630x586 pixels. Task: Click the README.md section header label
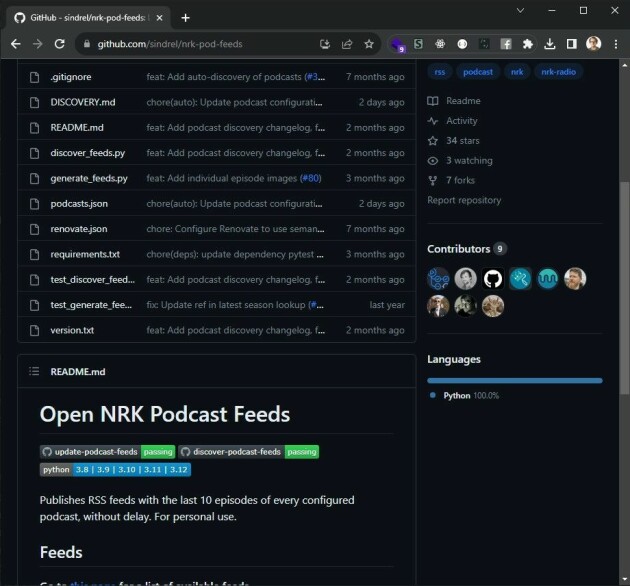[x=78, y=371]
